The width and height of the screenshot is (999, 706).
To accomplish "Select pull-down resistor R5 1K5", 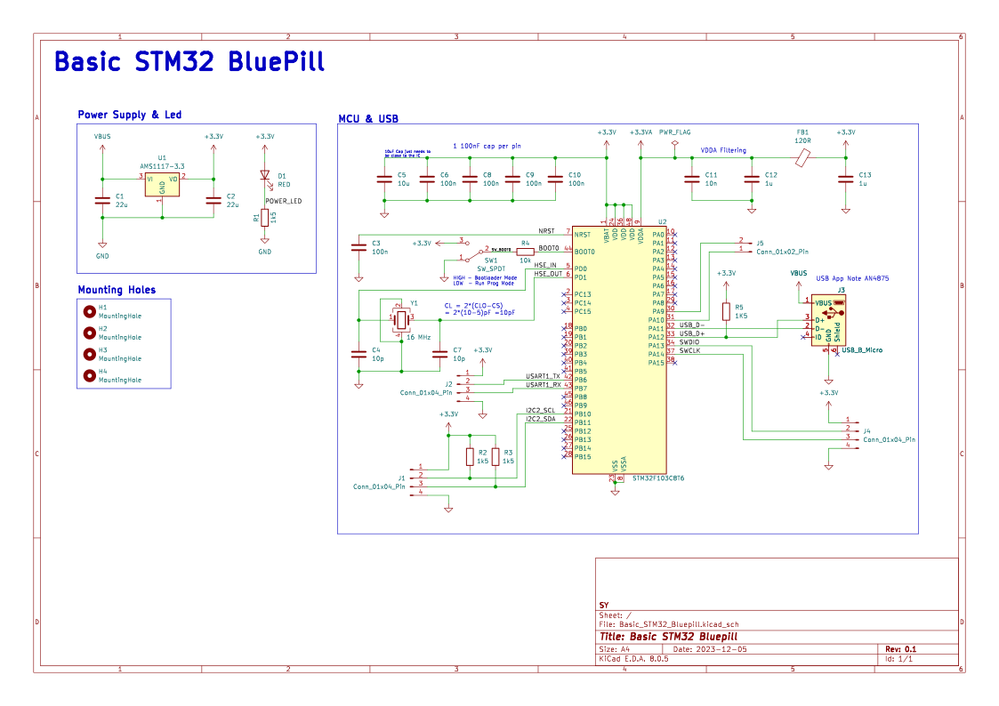I will coord(726,310).
